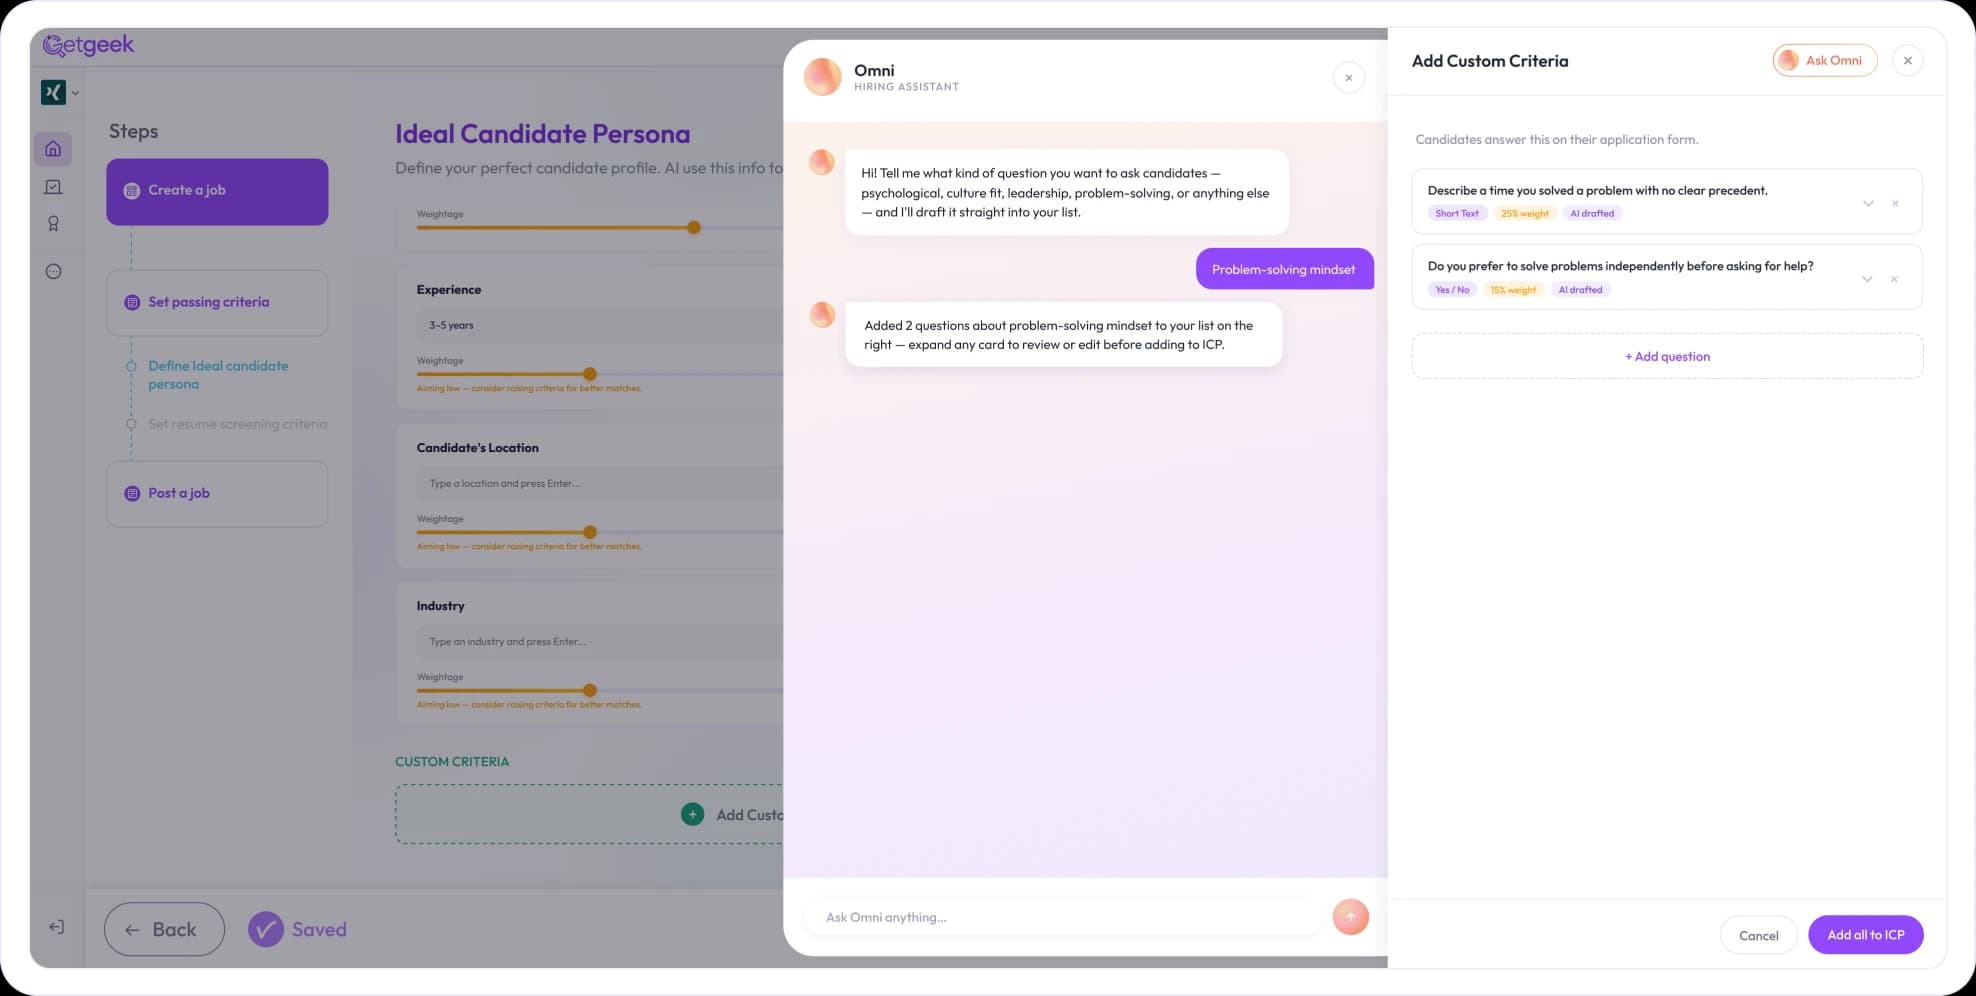Open the Experience '3-5 years' dropdown
The height and width of the screenshot is (996, 1976).
pos(599,325)
